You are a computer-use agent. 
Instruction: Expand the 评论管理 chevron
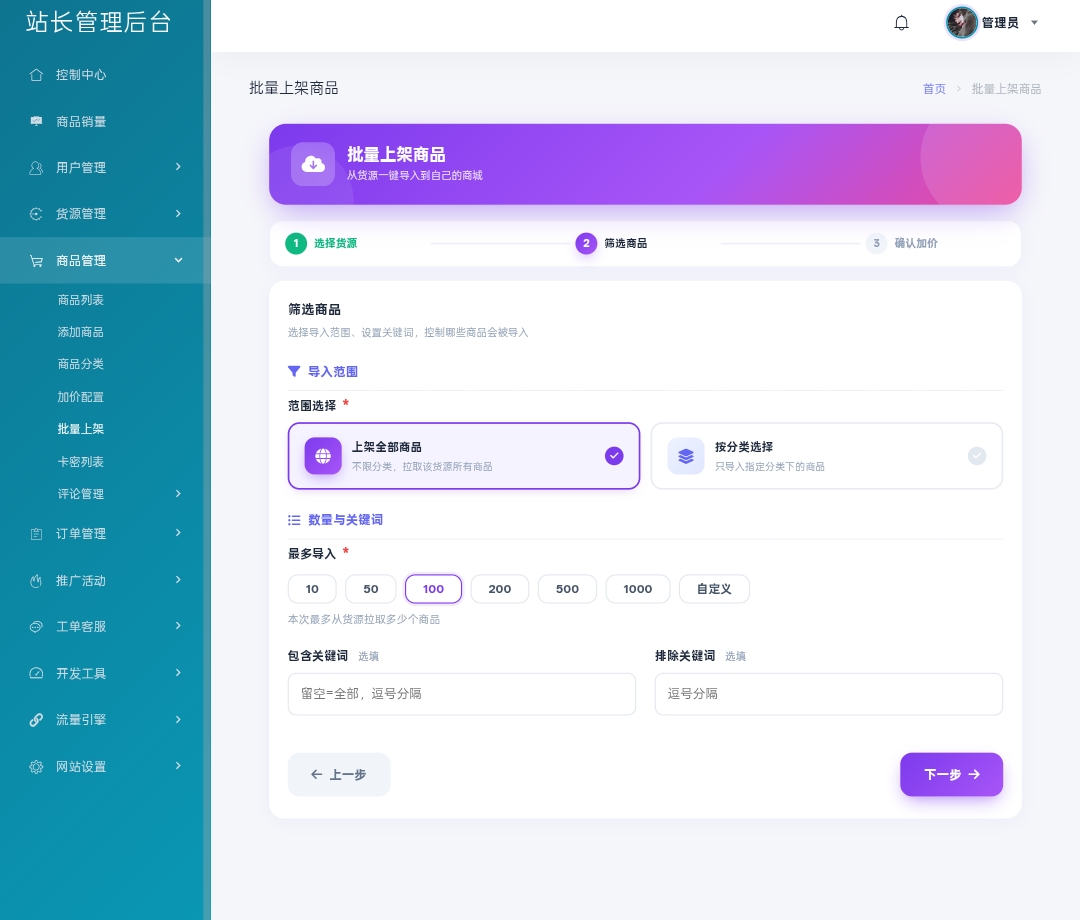178,493
